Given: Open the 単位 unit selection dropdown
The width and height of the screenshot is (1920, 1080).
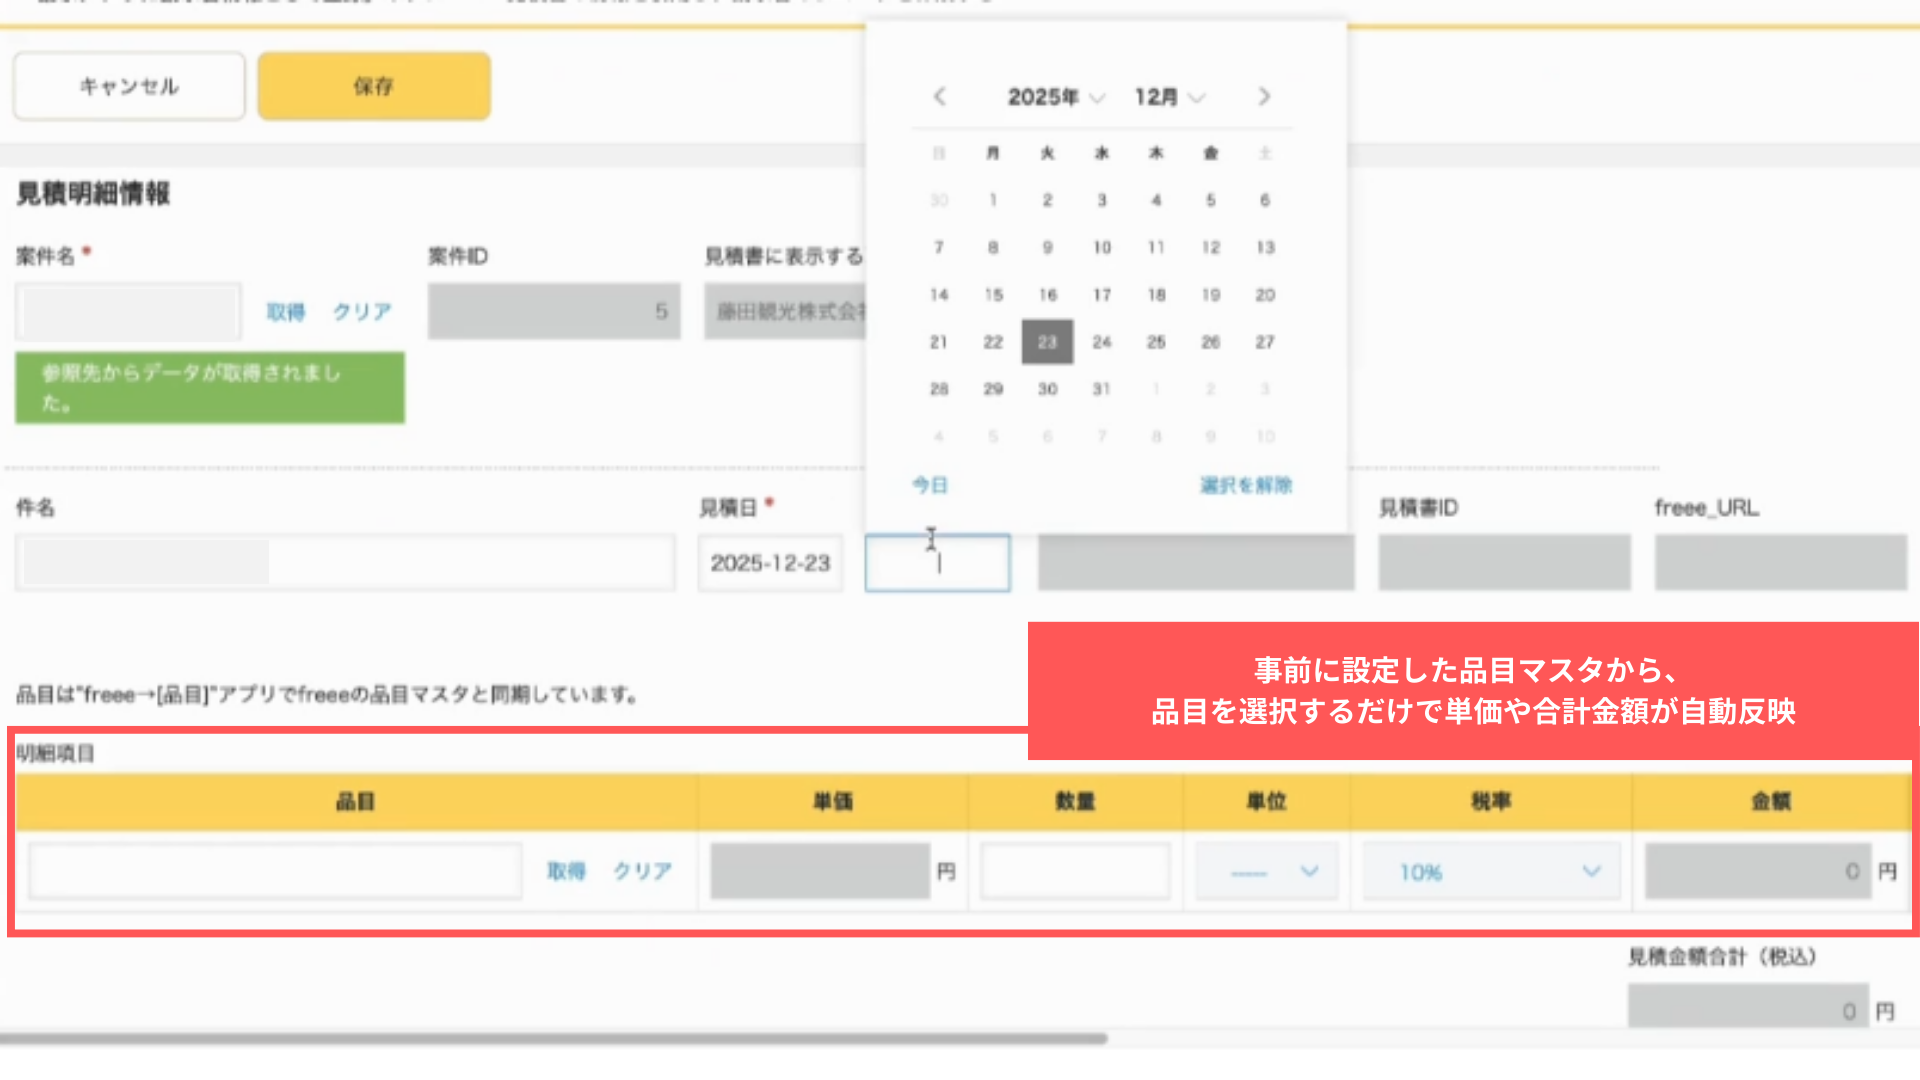Looking at the screenshot, I should click(x=1265, y=871).
